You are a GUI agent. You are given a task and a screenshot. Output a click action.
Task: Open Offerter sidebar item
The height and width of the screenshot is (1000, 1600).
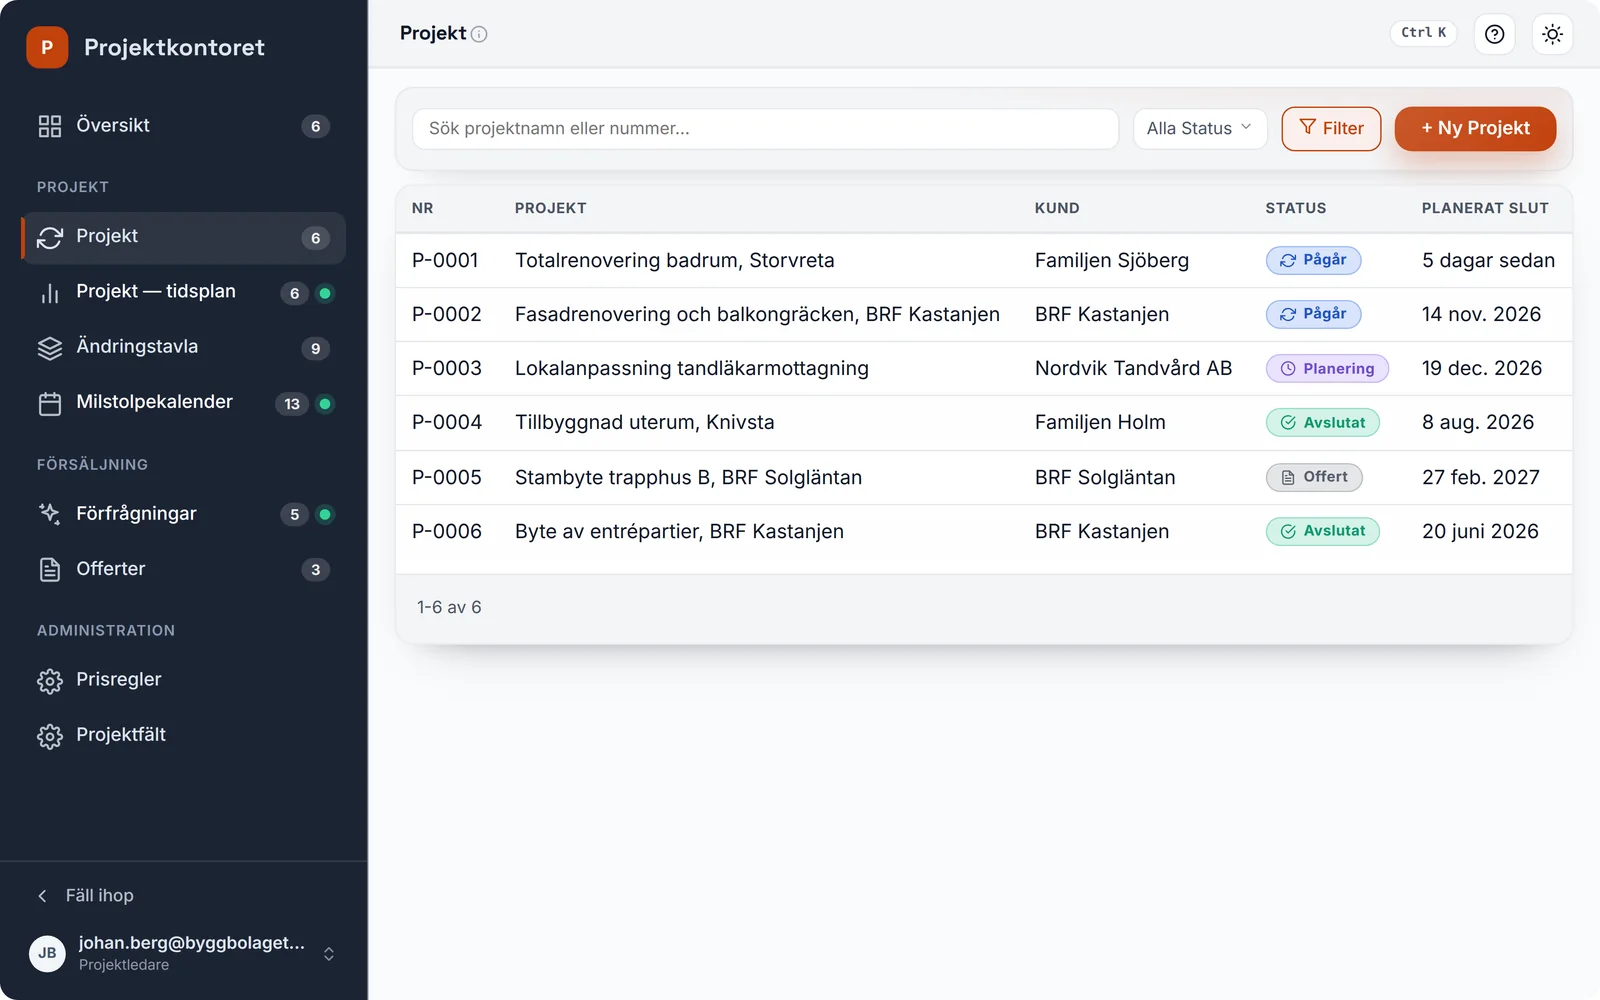click(x=183, y=569)
